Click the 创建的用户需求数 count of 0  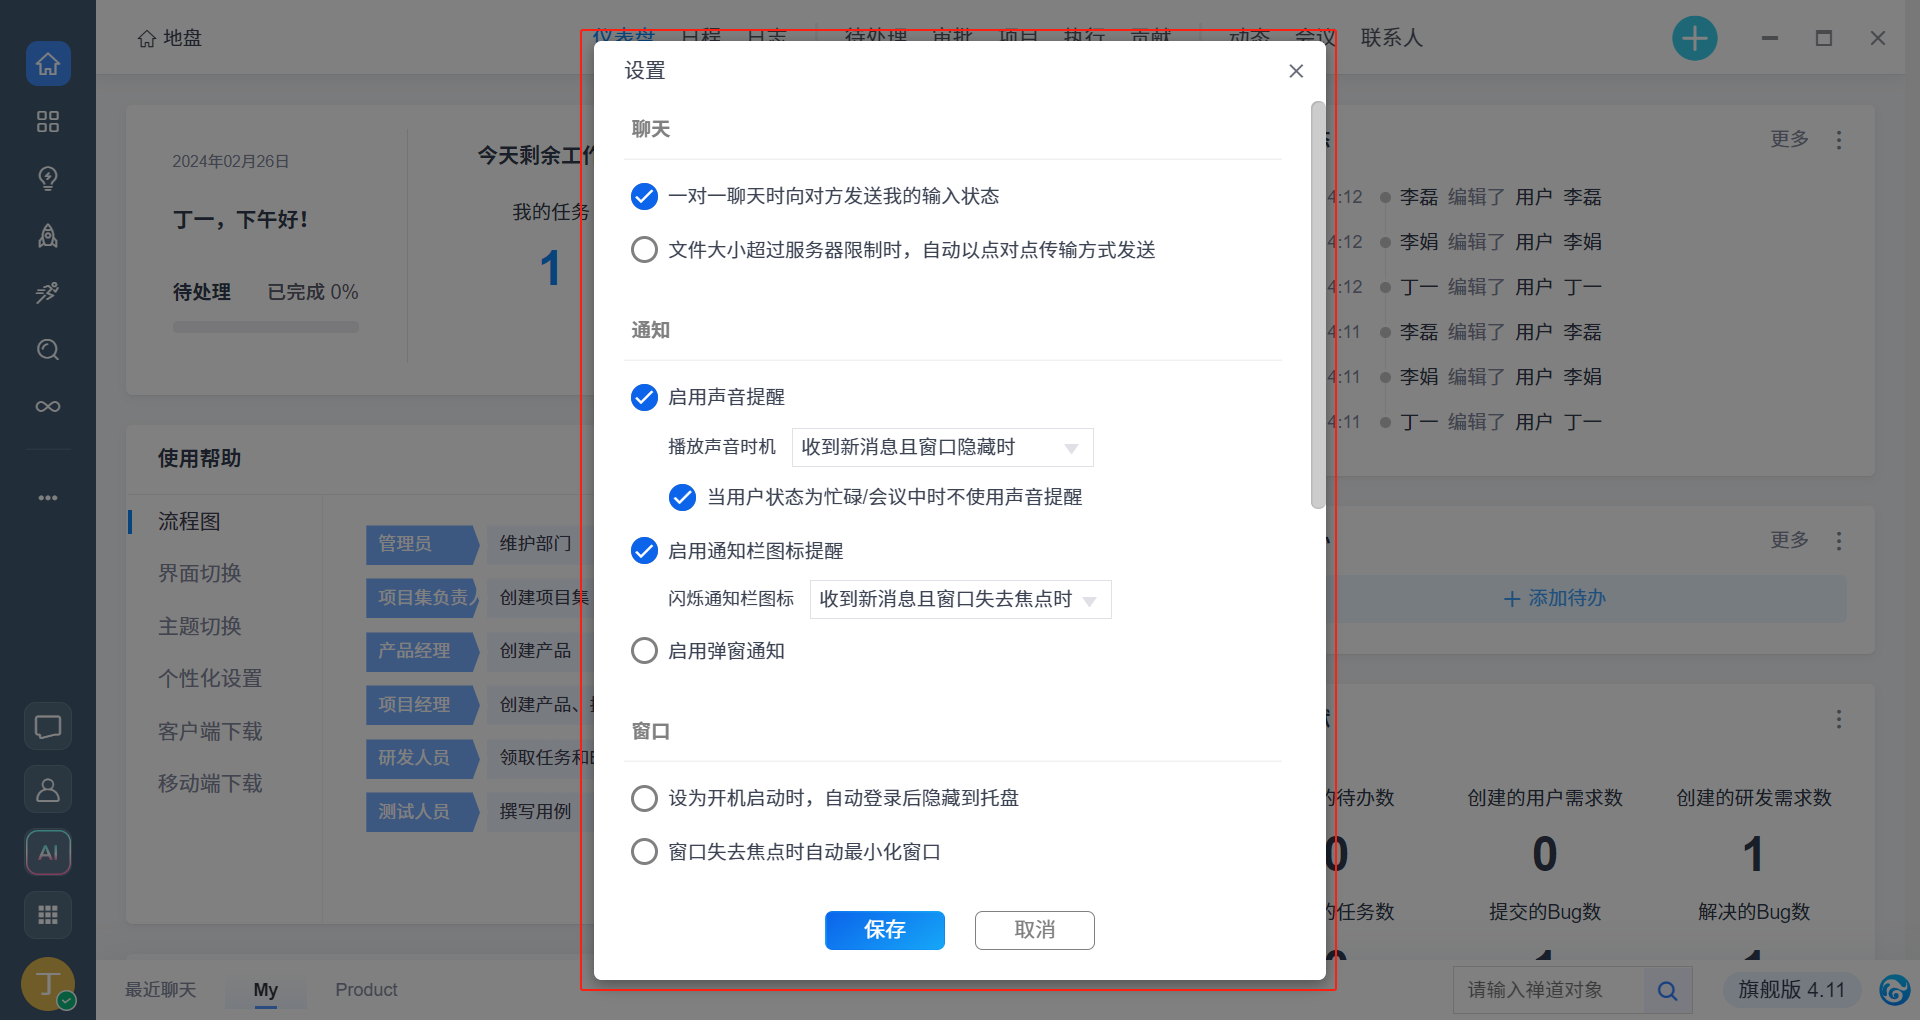point(1544,855)
